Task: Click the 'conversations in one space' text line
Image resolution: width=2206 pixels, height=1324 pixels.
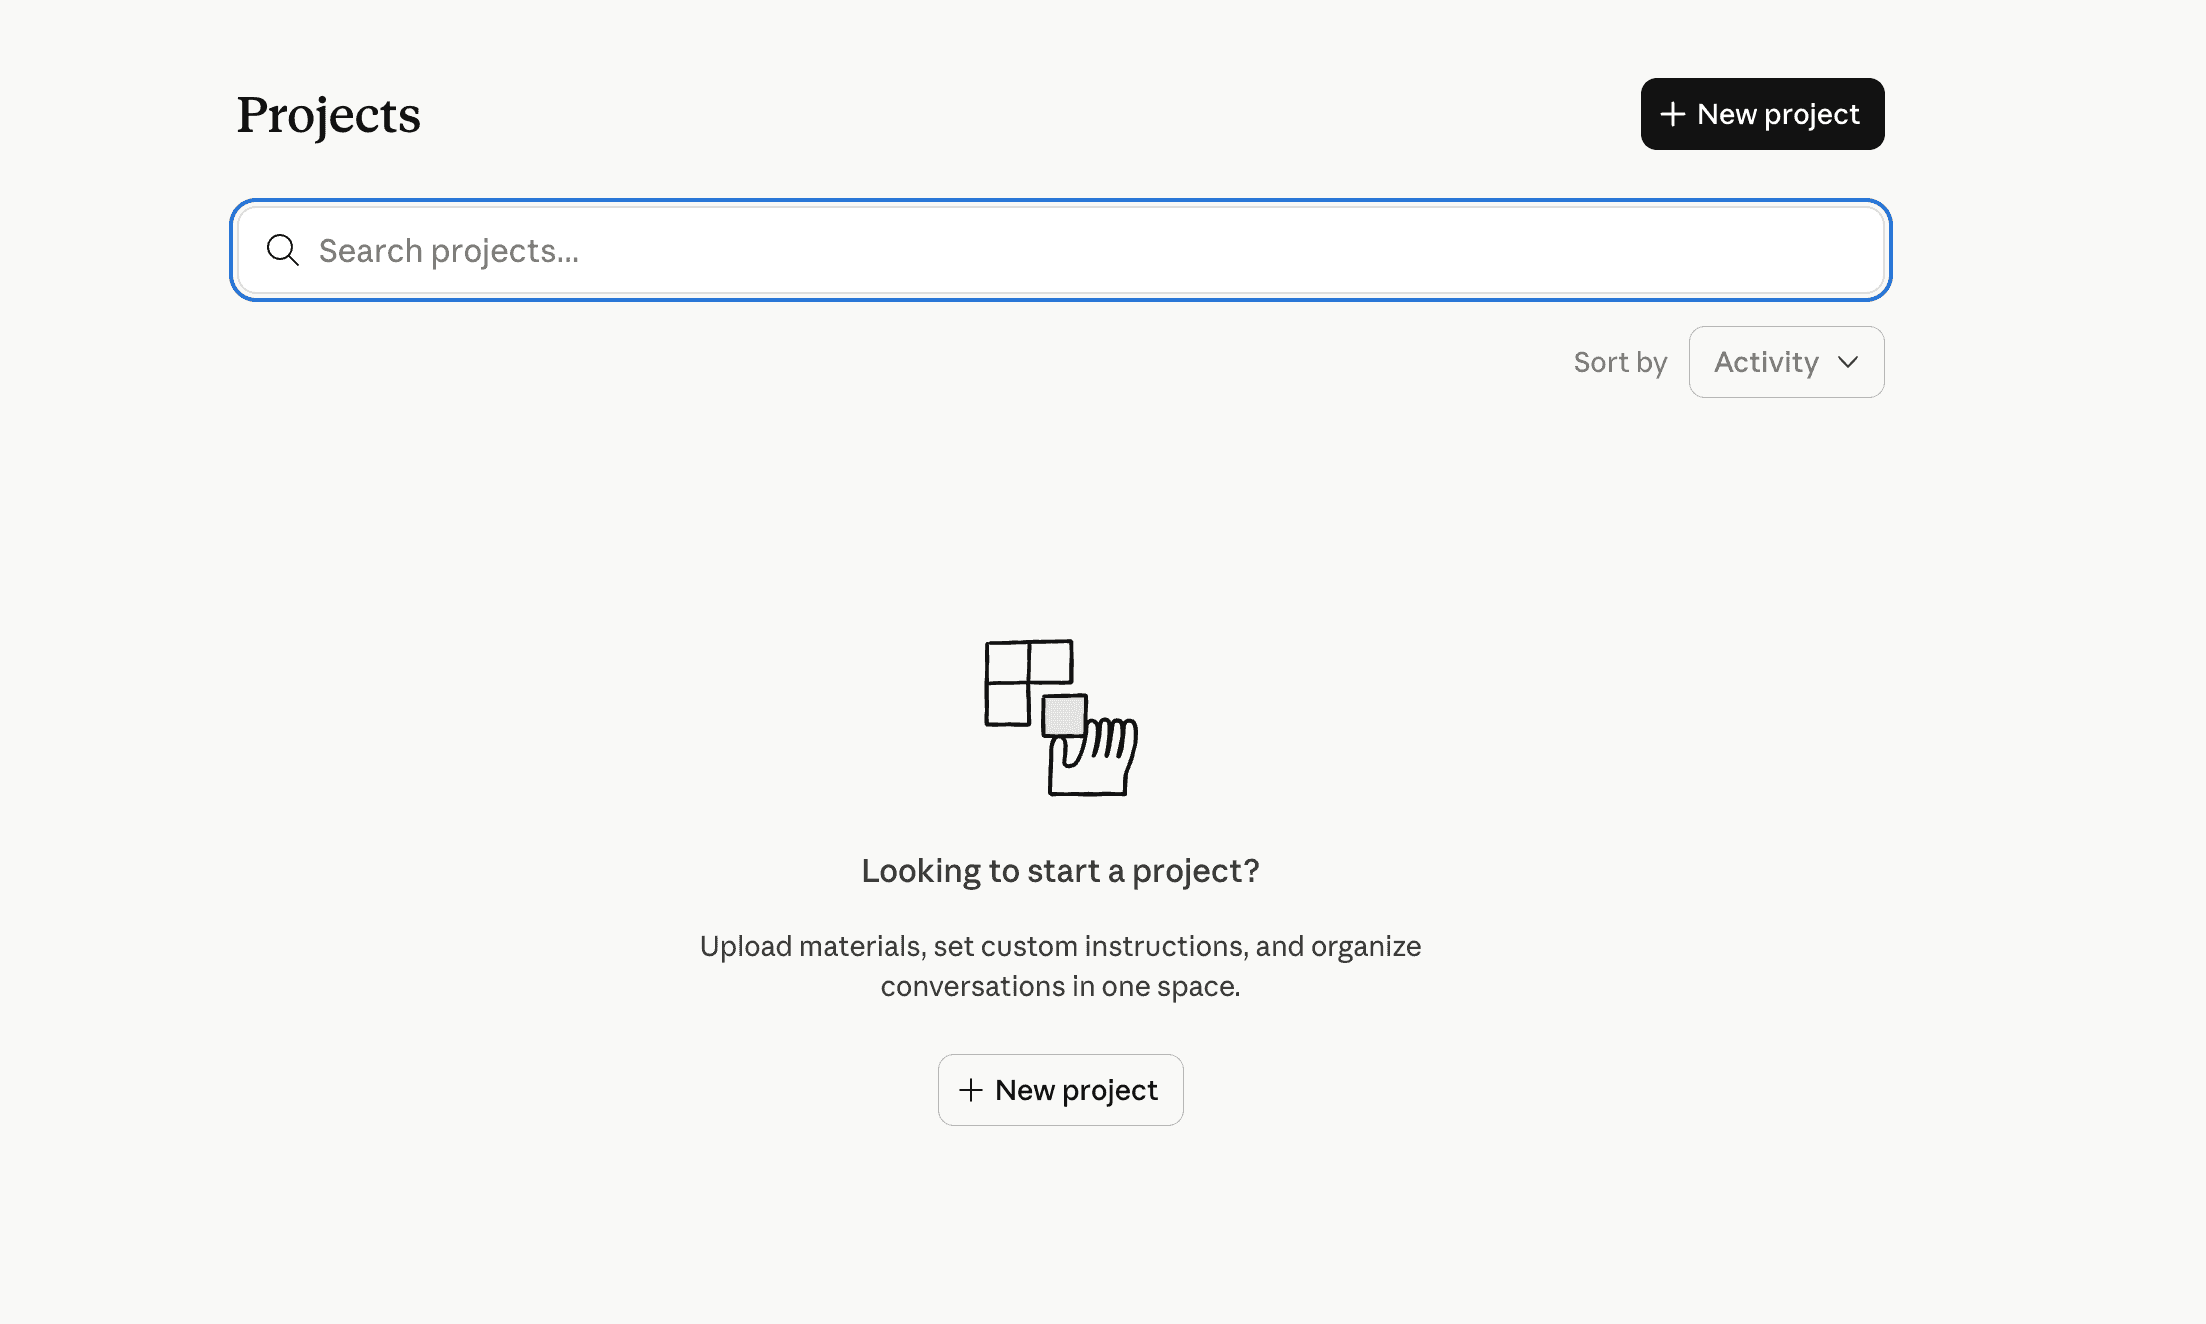Action: (1060, 987)
